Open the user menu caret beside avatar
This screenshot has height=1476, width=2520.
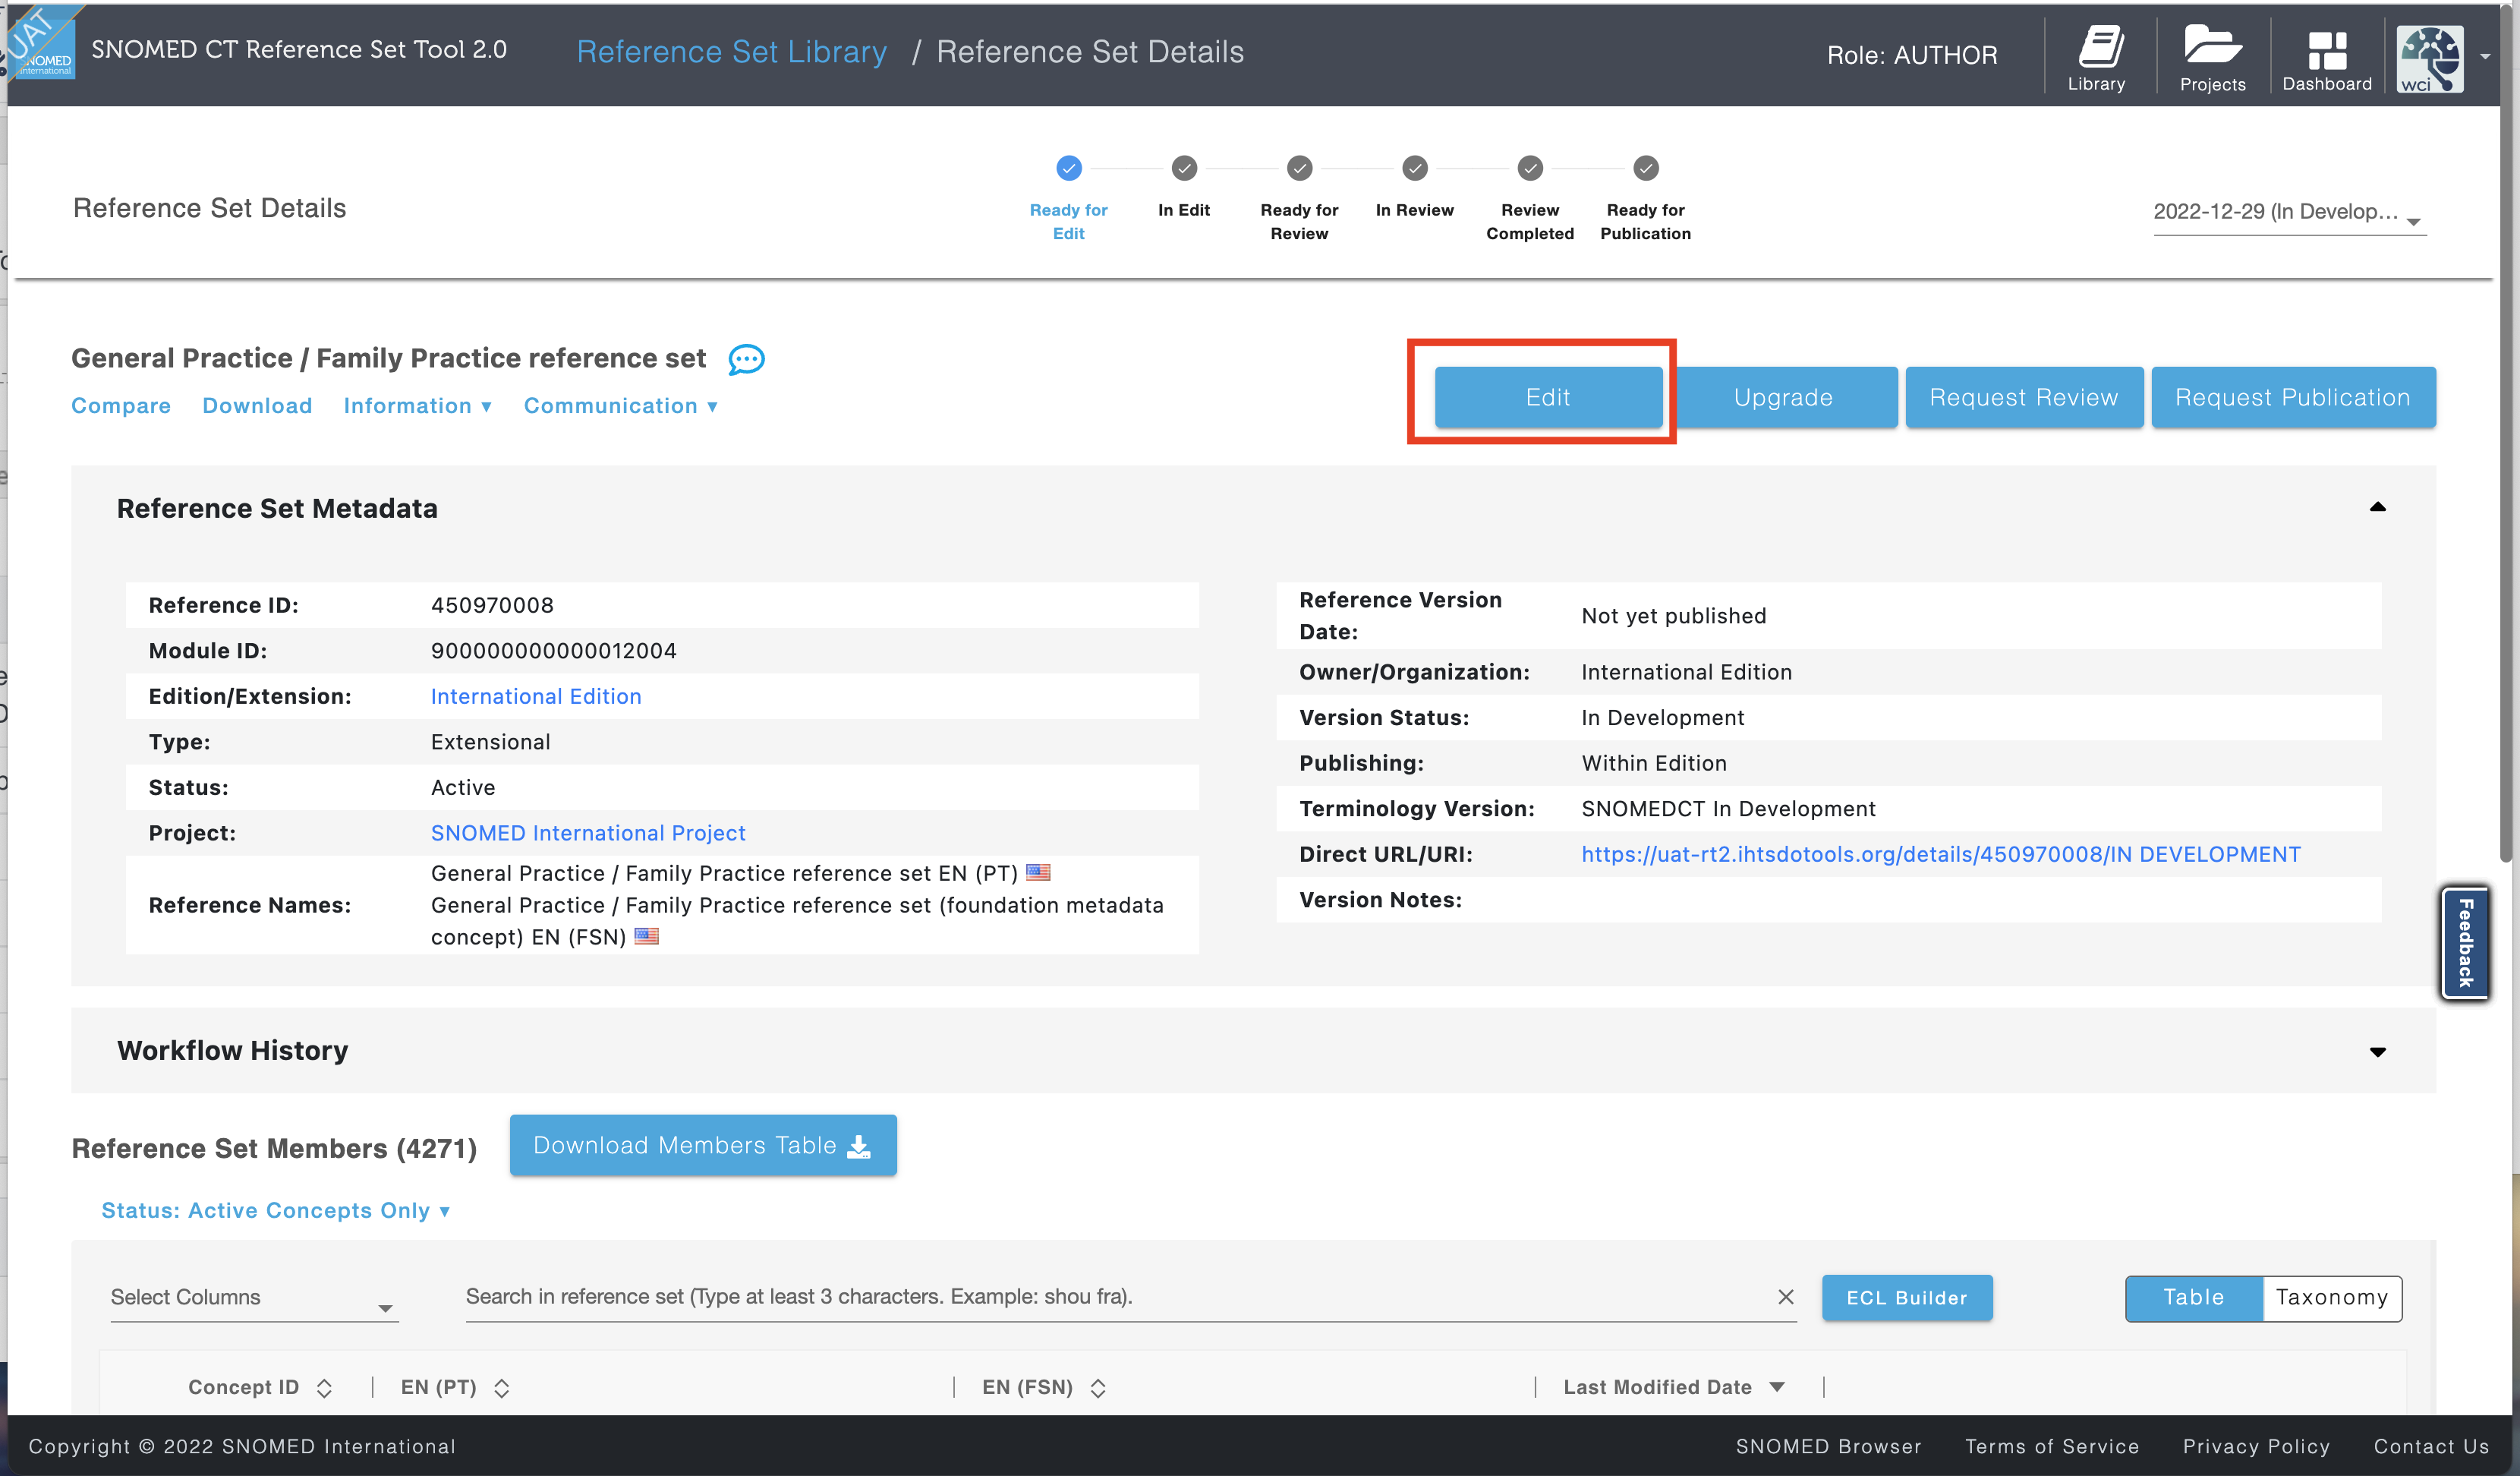[x=2485, y=57]
